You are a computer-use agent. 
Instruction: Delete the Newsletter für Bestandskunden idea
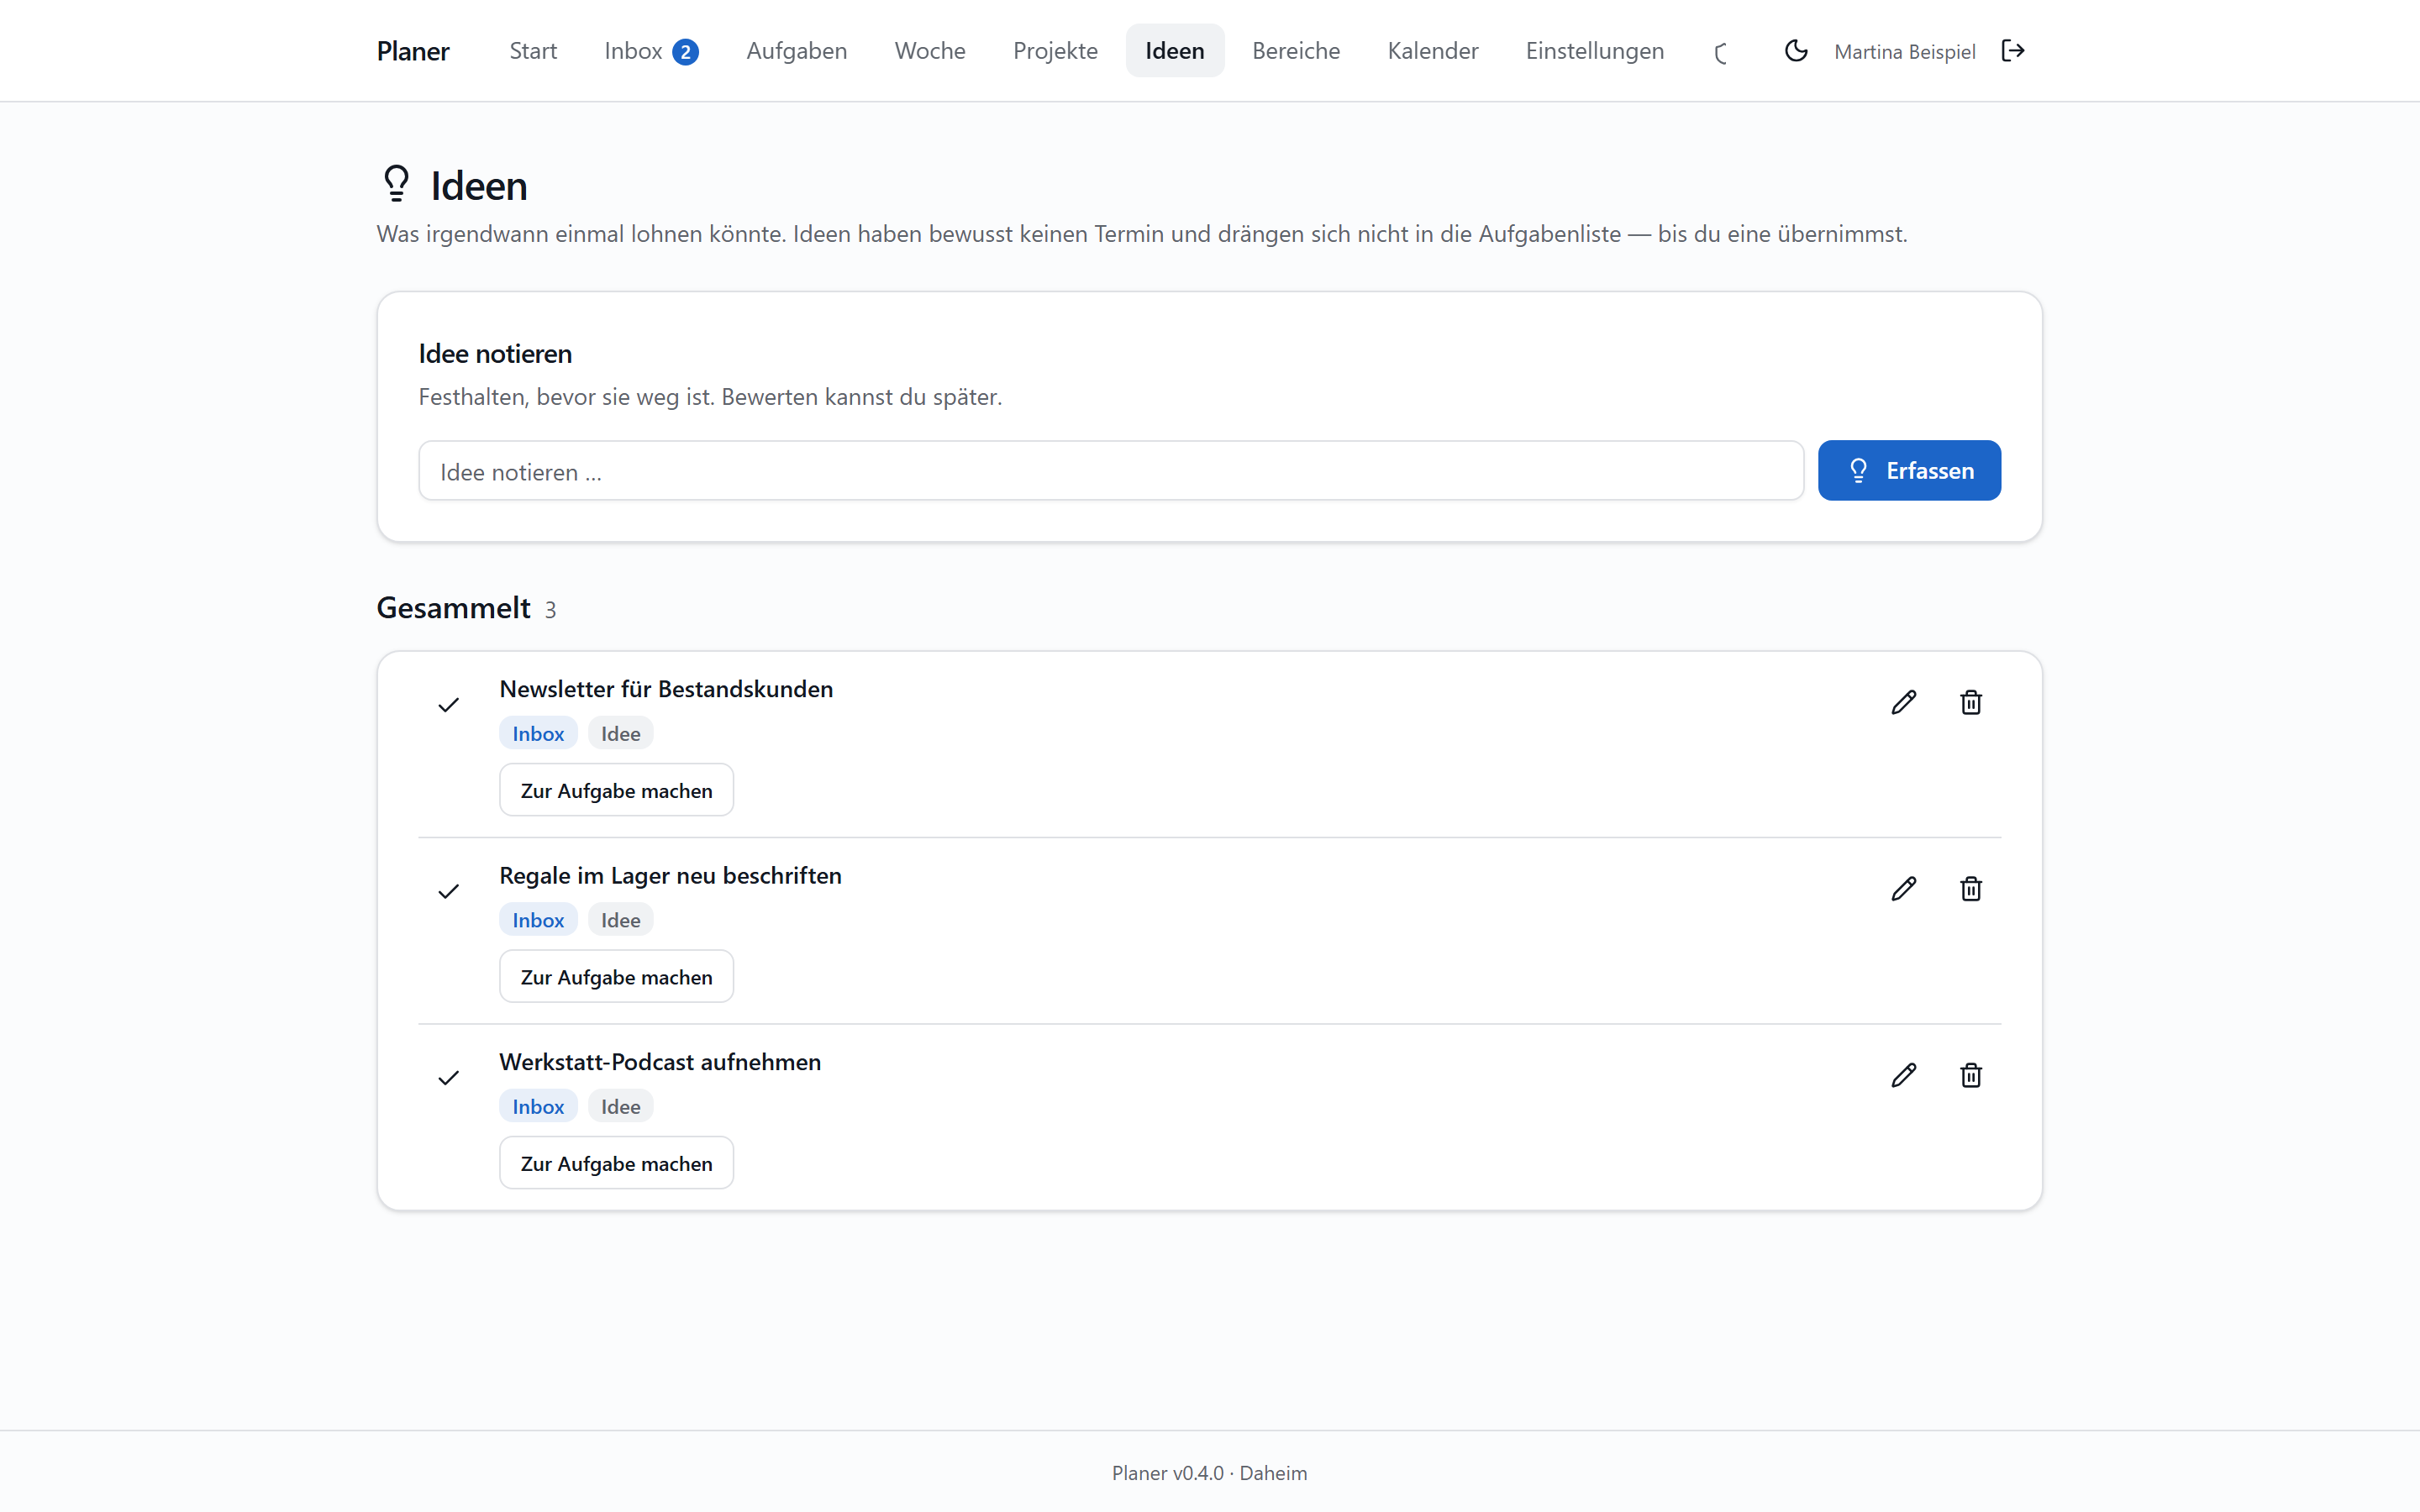[1970, 703]
